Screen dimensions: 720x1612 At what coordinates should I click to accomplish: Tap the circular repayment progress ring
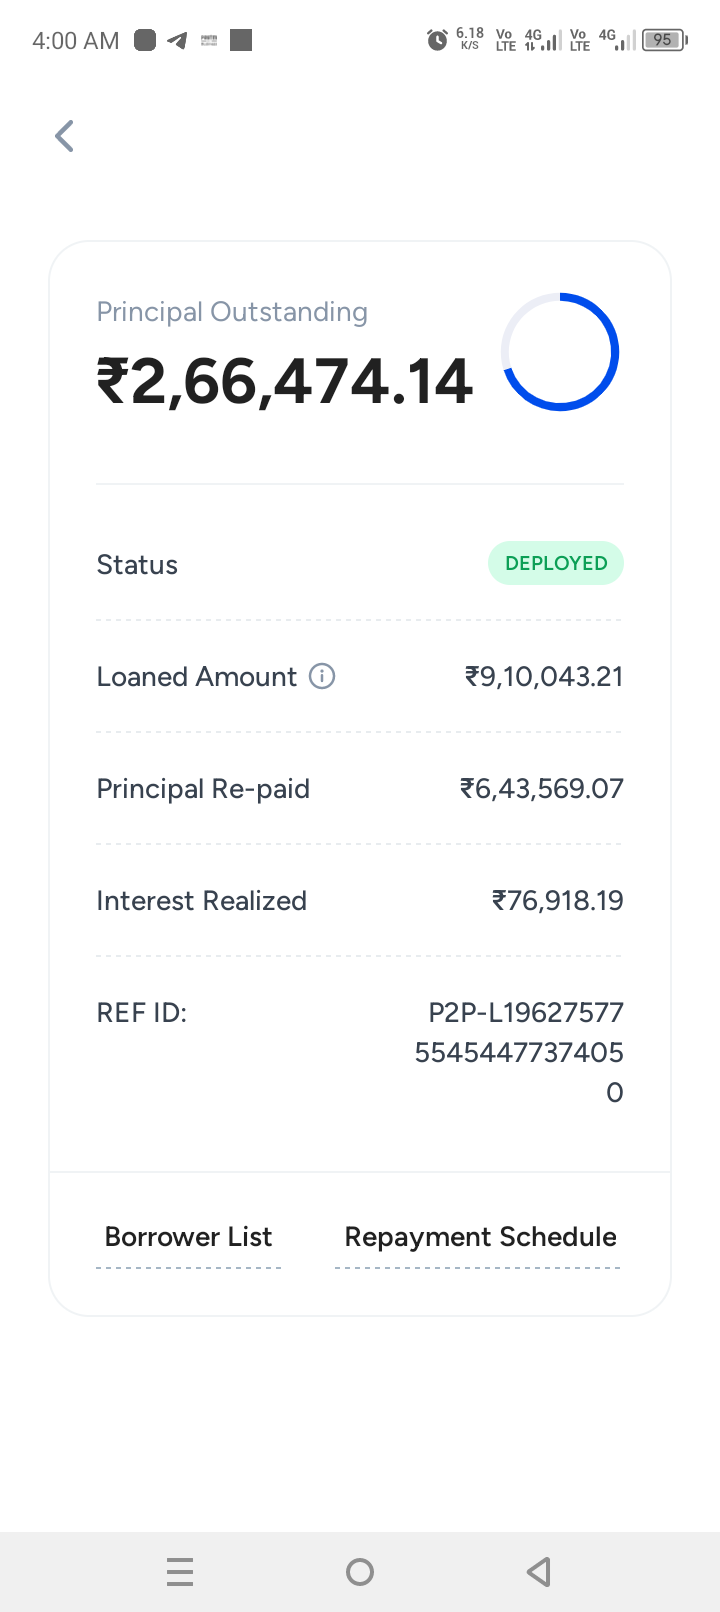click(560, 352)
